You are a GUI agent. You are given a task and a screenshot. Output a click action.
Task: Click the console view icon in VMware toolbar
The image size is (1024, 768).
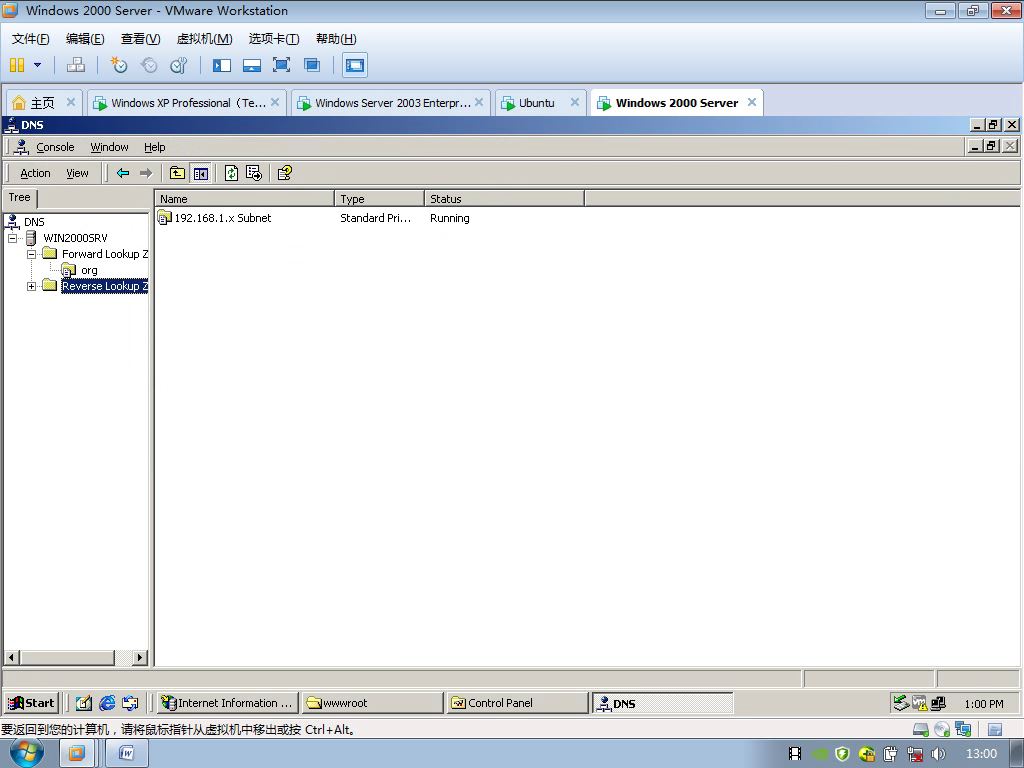[x=355, y=65]
